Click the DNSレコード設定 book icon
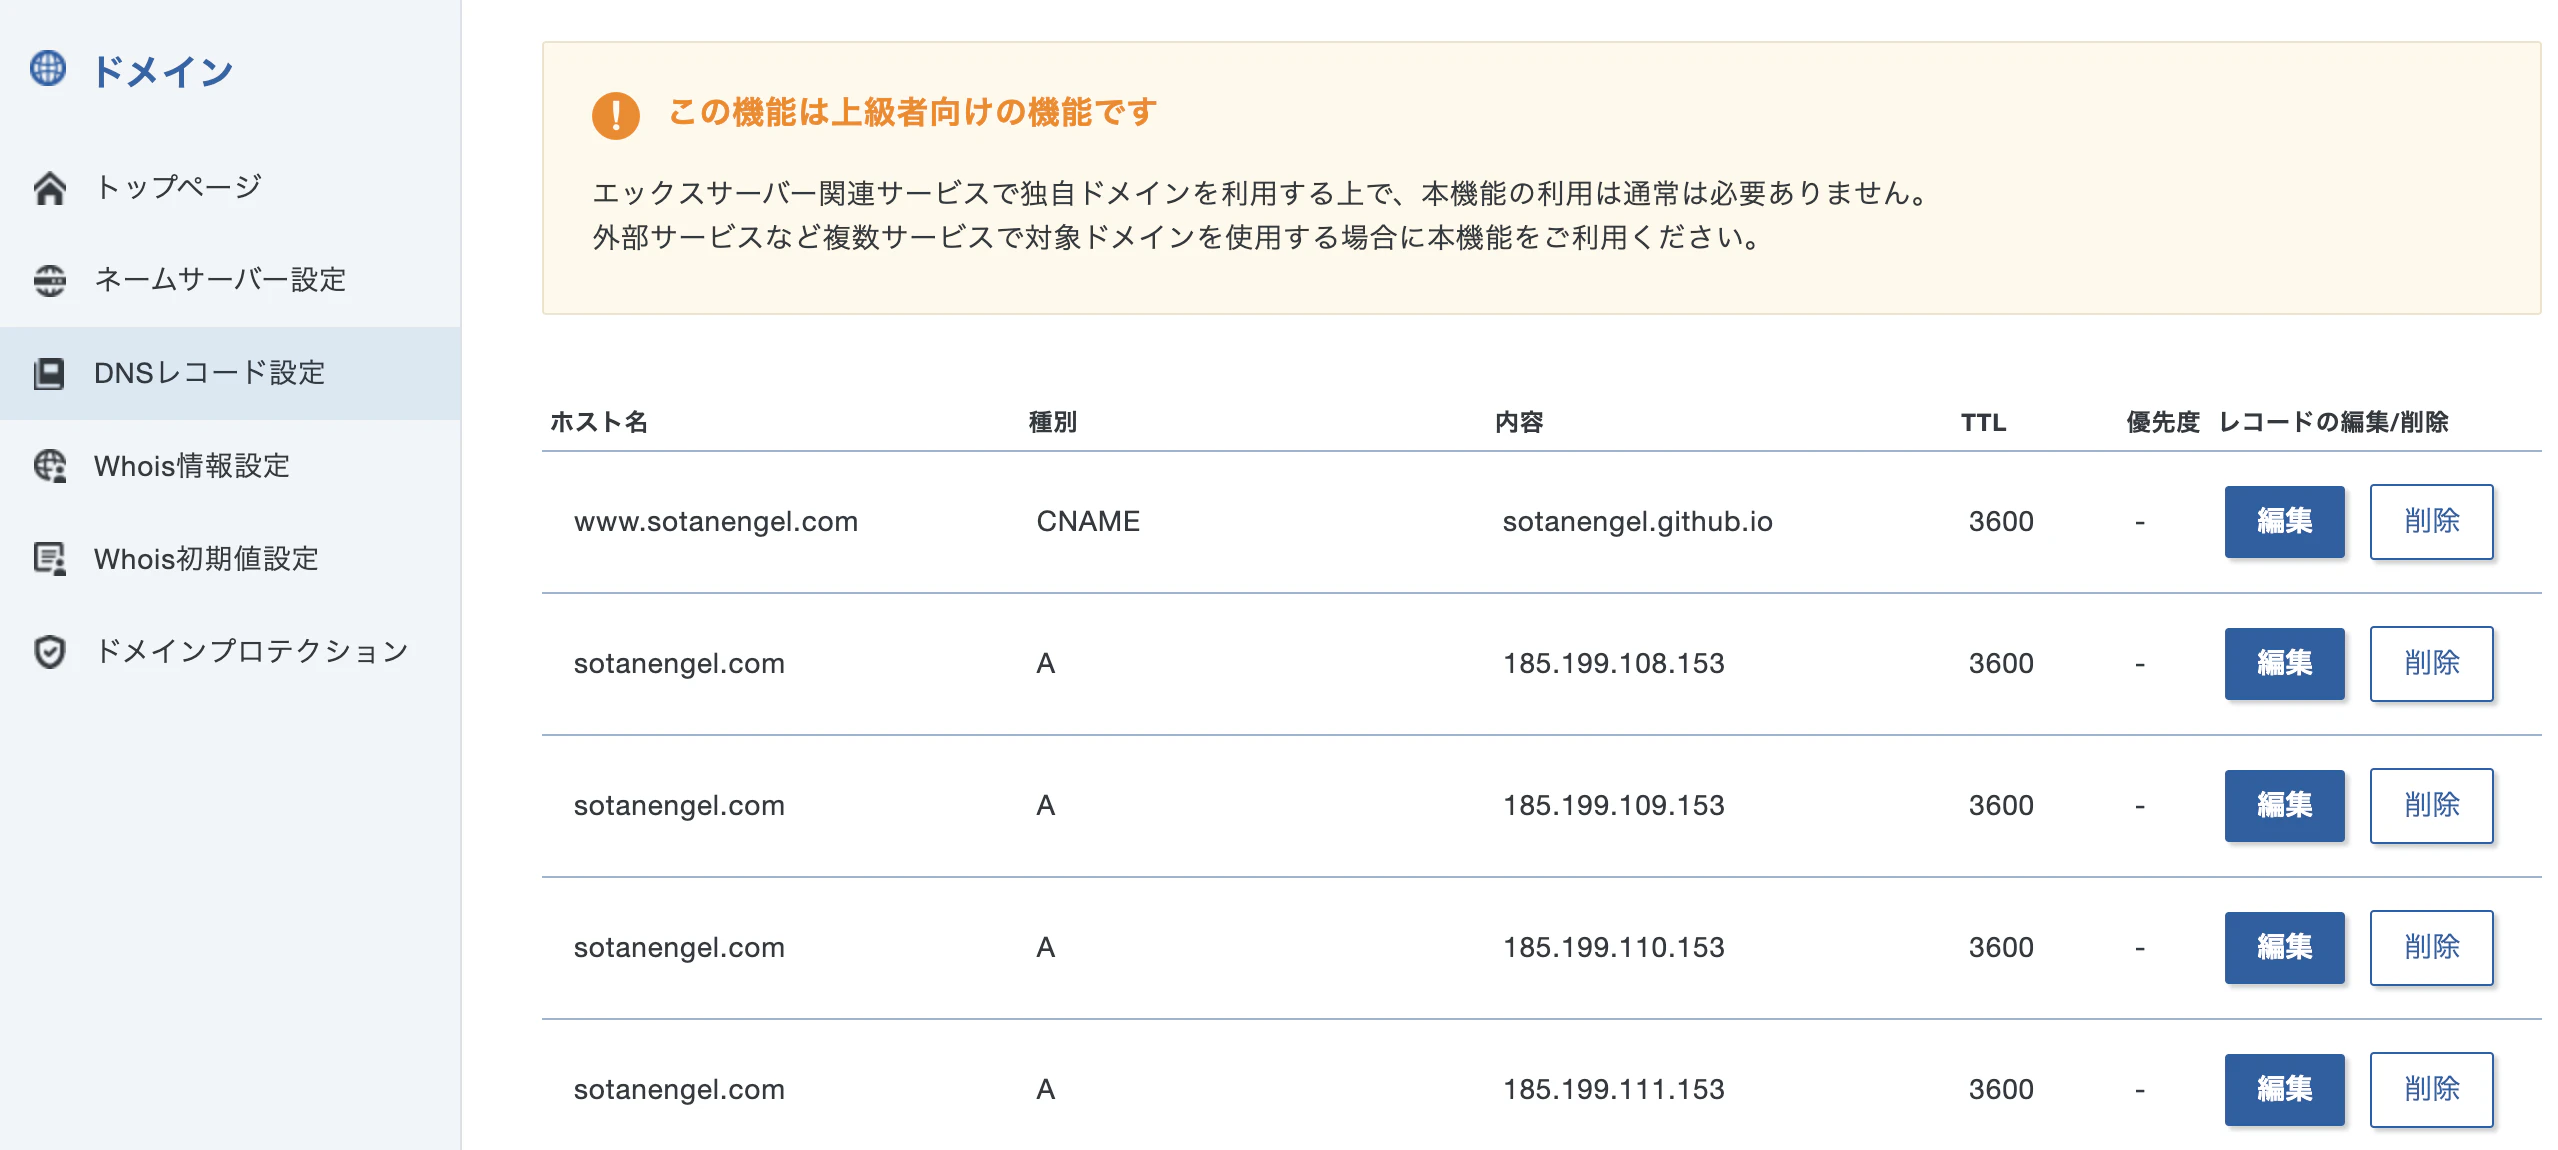This screenshot has width=2558, height=1150. tap(49, 373)
